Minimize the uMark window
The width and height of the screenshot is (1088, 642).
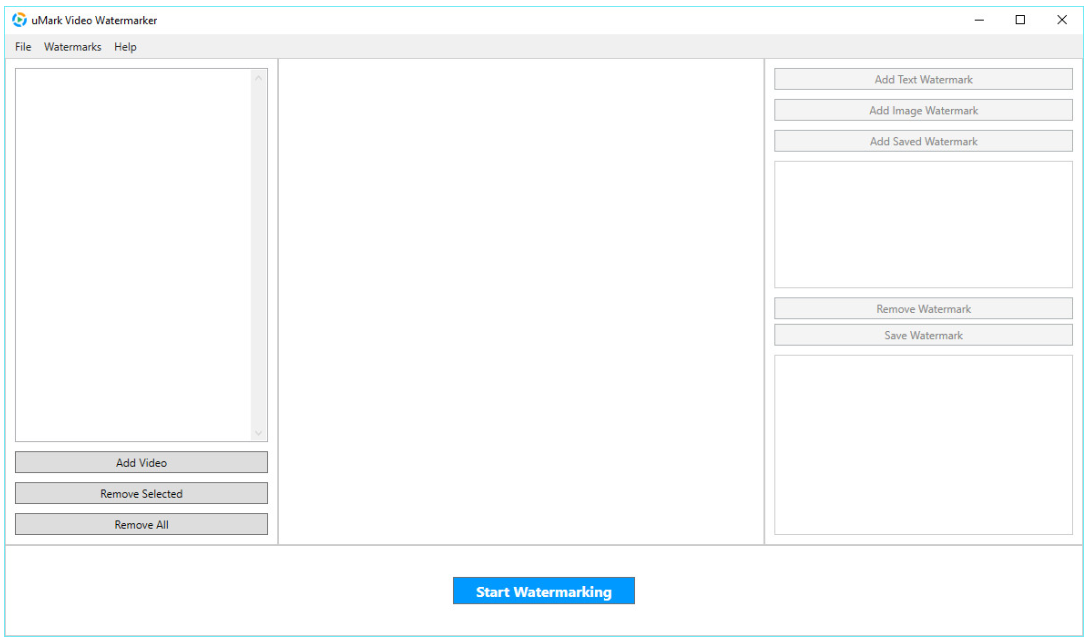point(979,20)
